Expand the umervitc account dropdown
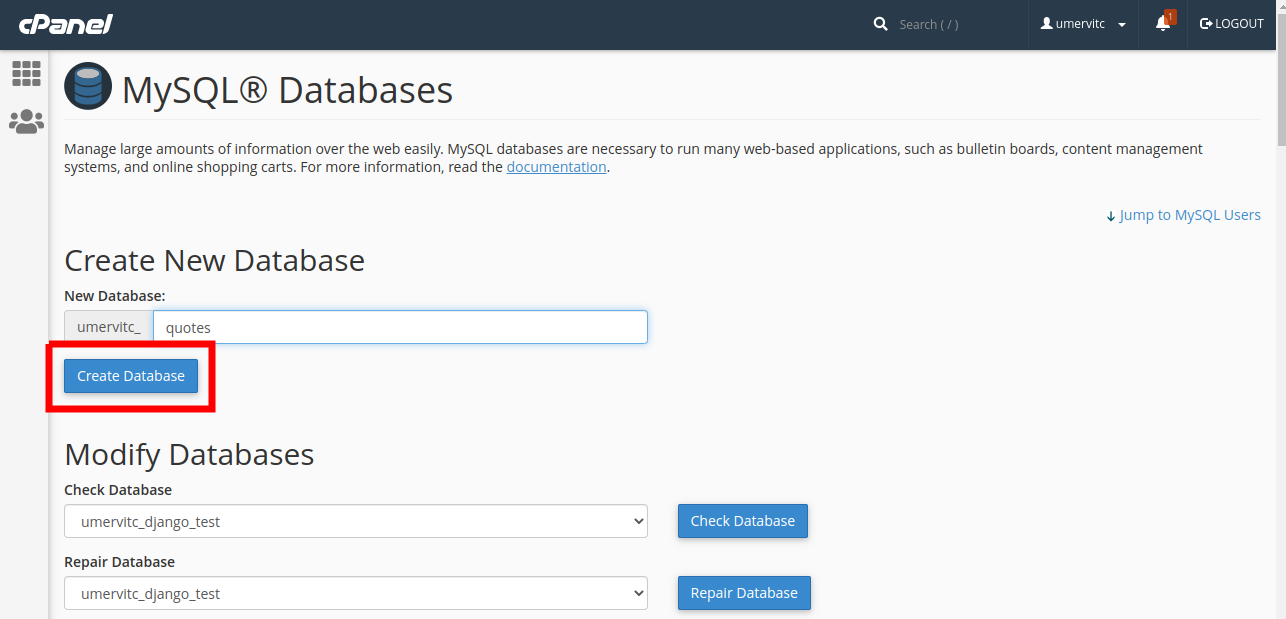Screen dimensions: 1286x619 tap(1121, 24)
